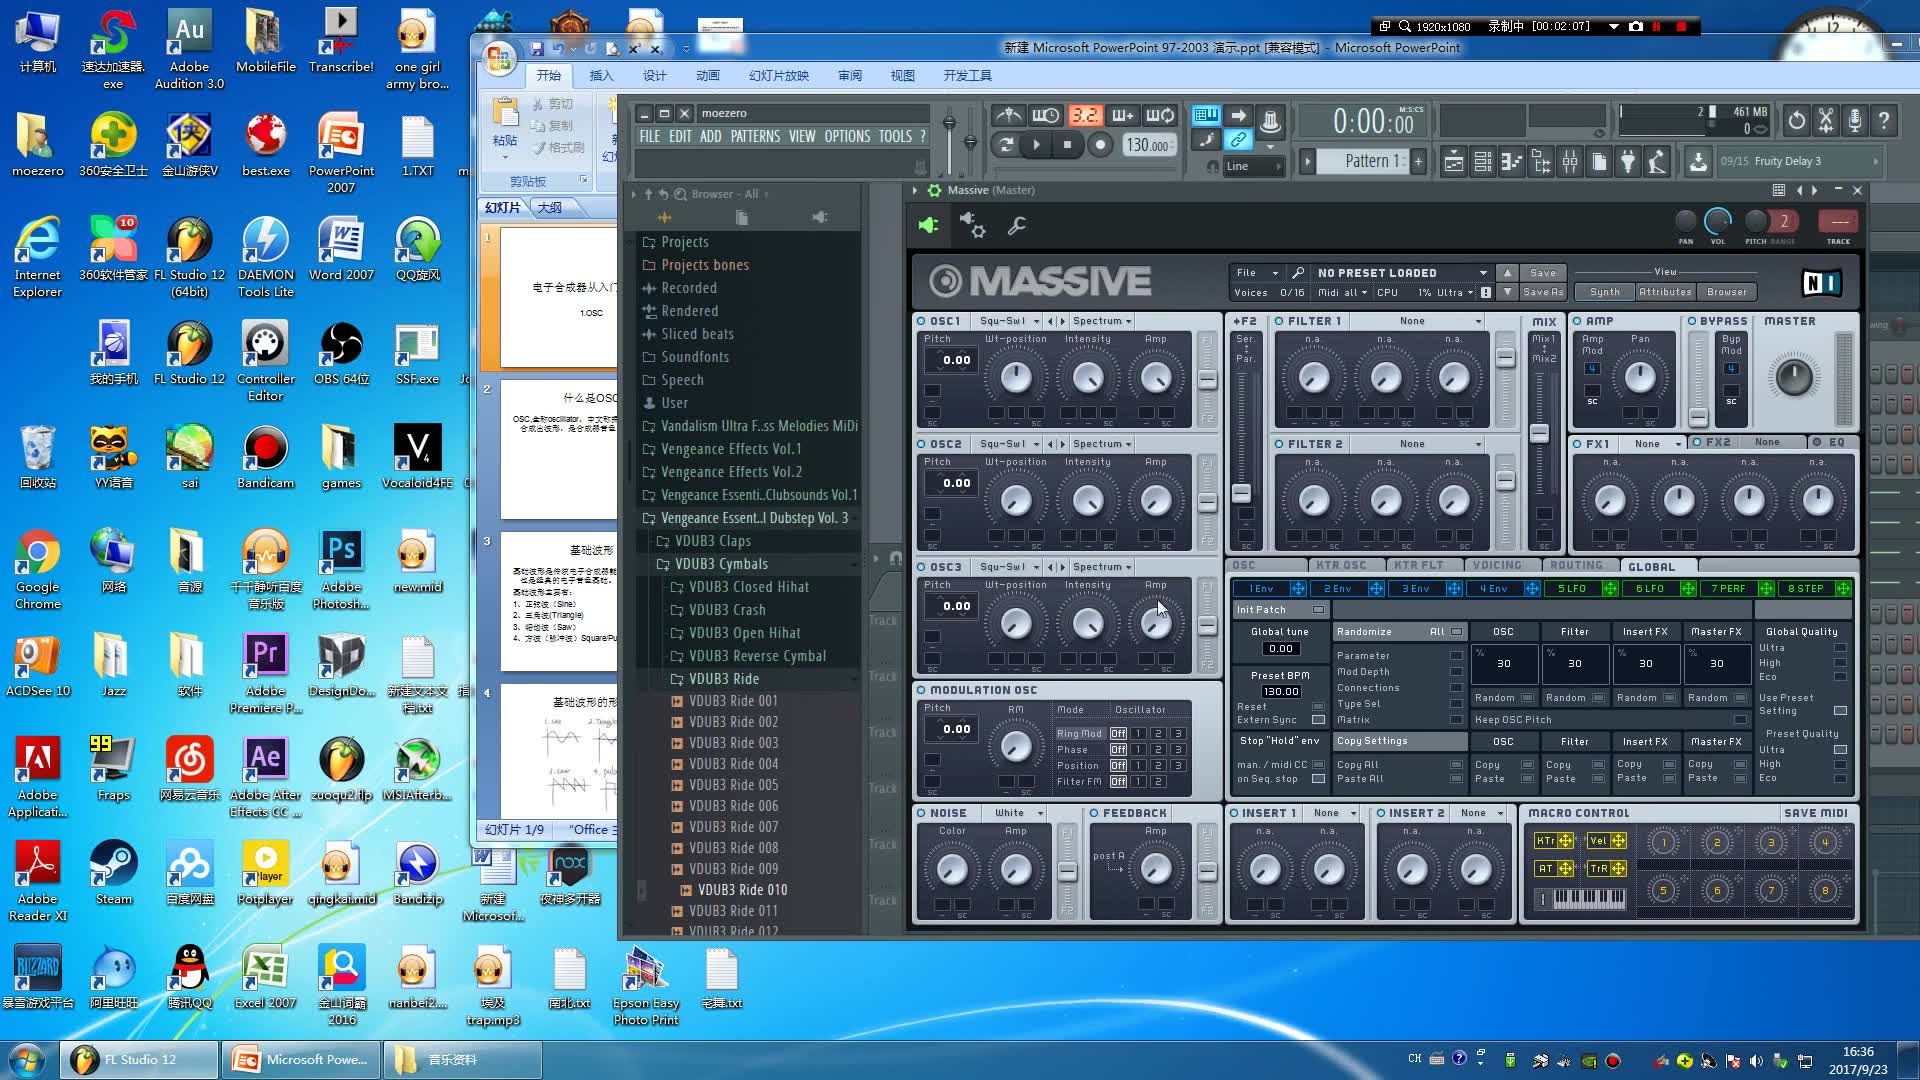Screen dimensions: 1920x1080
Task: Toggle the link controller chain icon
Action: (1238, 140)
